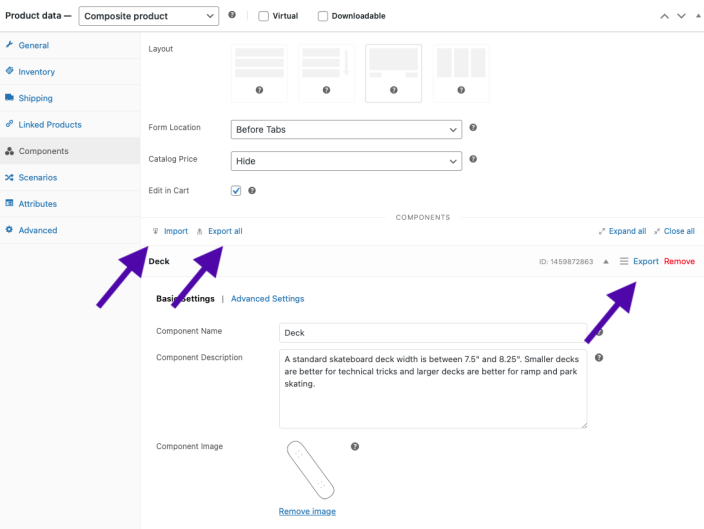704x529 pixels.
Task: Select the third layout option thumbnail
Action: (393, 72)
